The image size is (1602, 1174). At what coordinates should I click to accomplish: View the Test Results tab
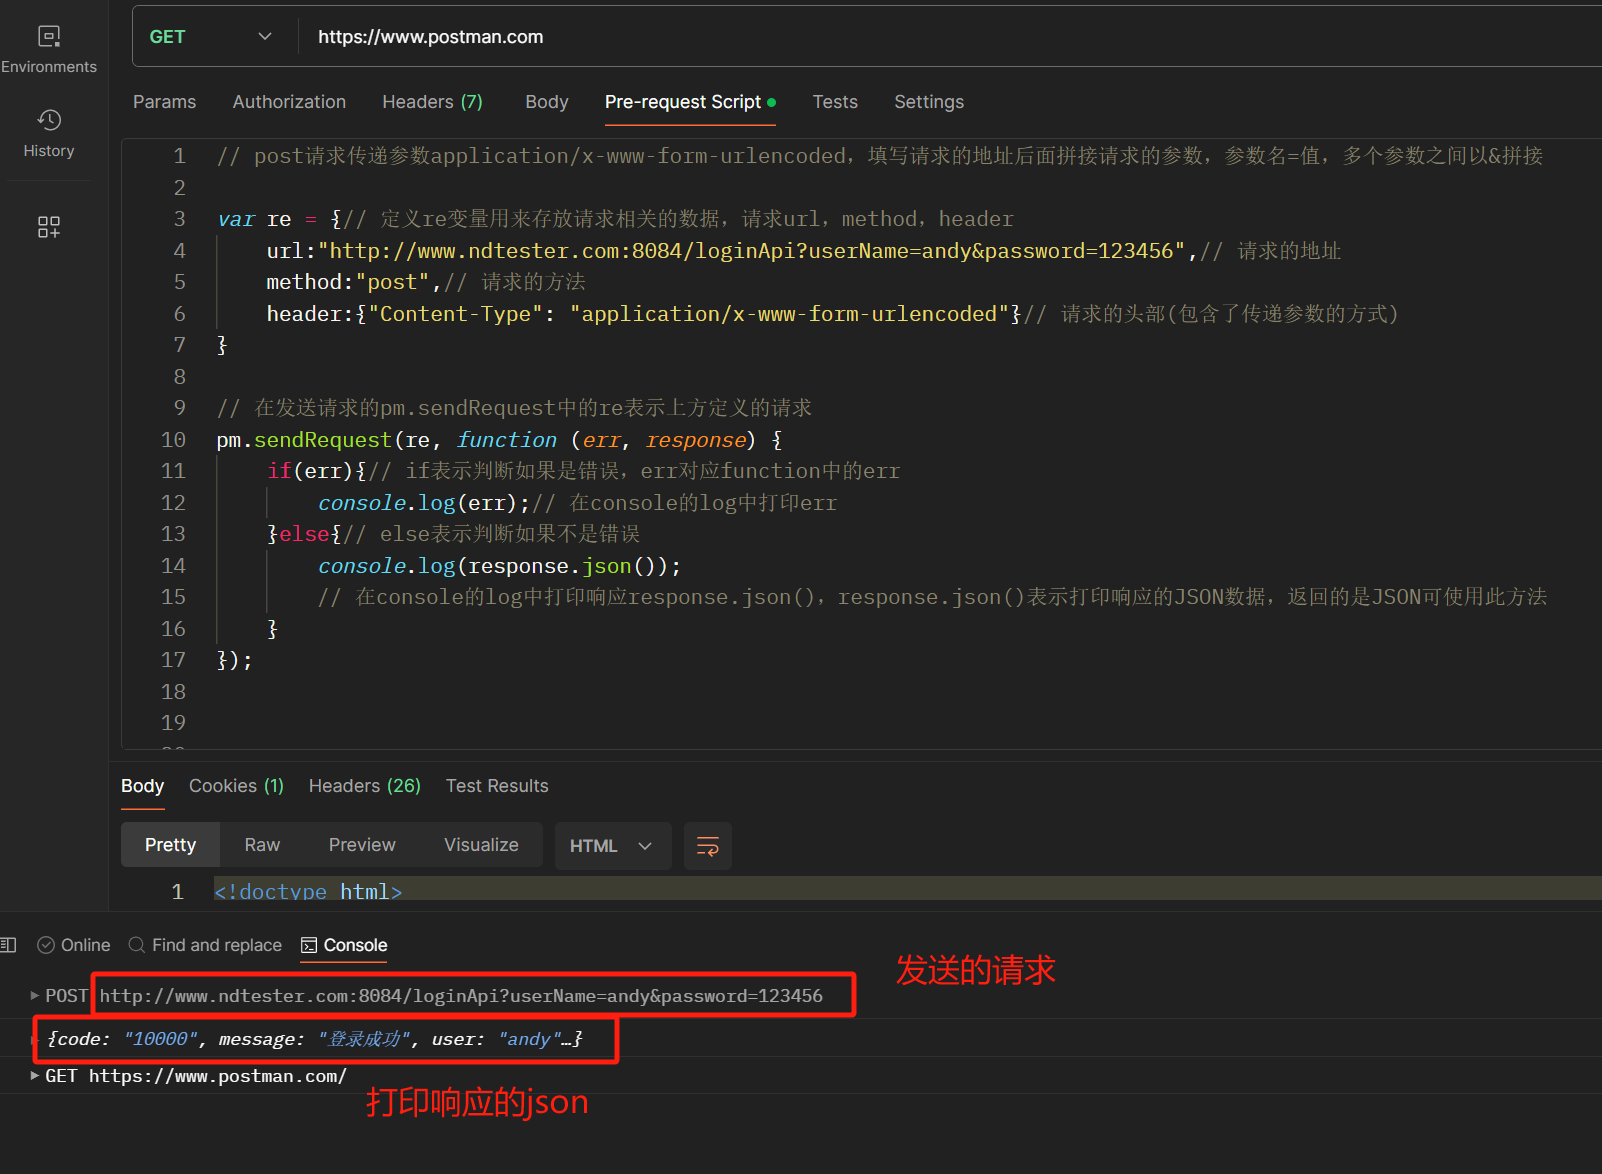click(497, 786)
